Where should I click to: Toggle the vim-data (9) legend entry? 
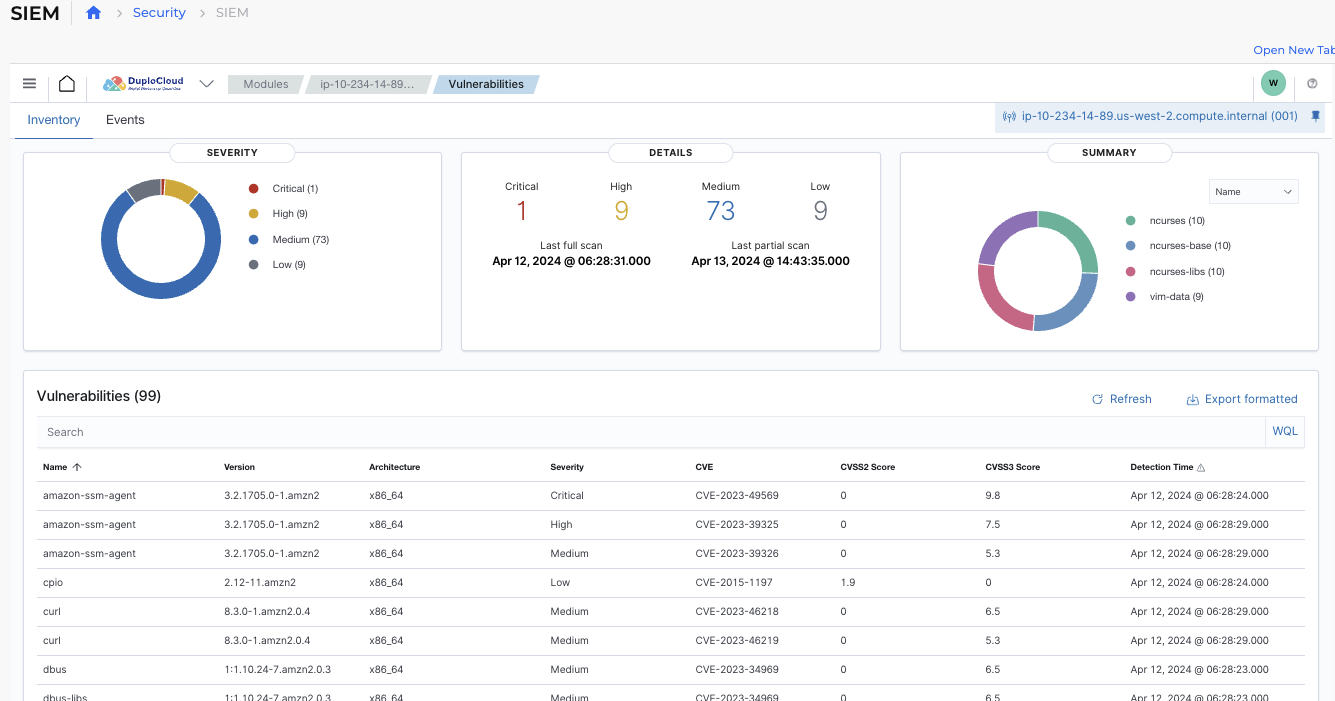point(1164,297)
